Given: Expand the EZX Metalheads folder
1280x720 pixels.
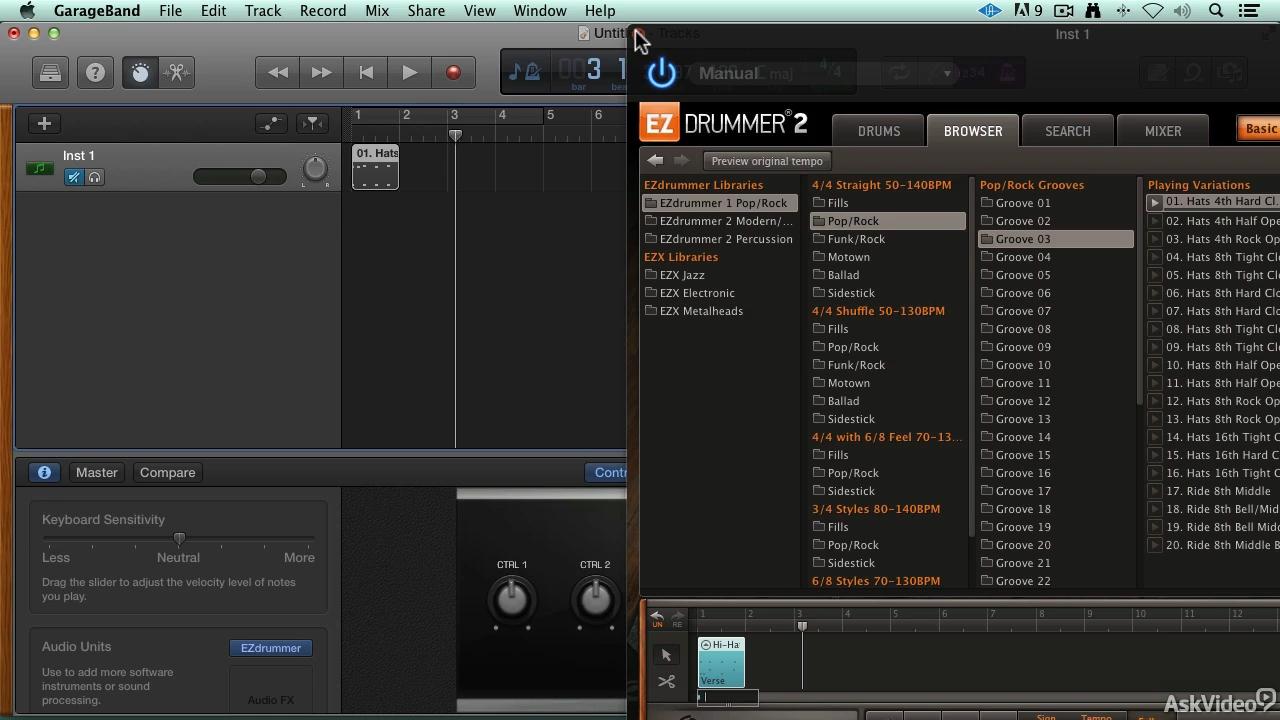Looking at the screenshot, I should [x=693, y=311].
